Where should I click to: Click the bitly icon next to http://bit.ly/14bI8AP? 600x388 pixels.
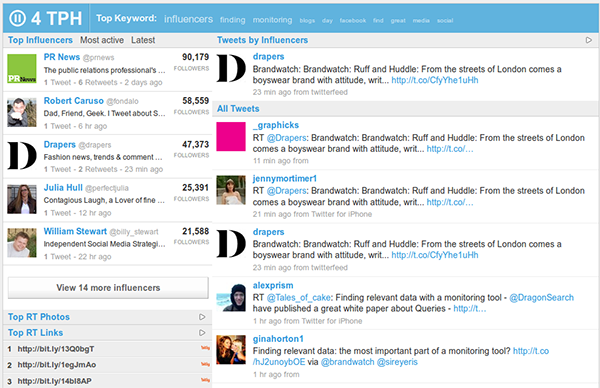pos(205,380)
